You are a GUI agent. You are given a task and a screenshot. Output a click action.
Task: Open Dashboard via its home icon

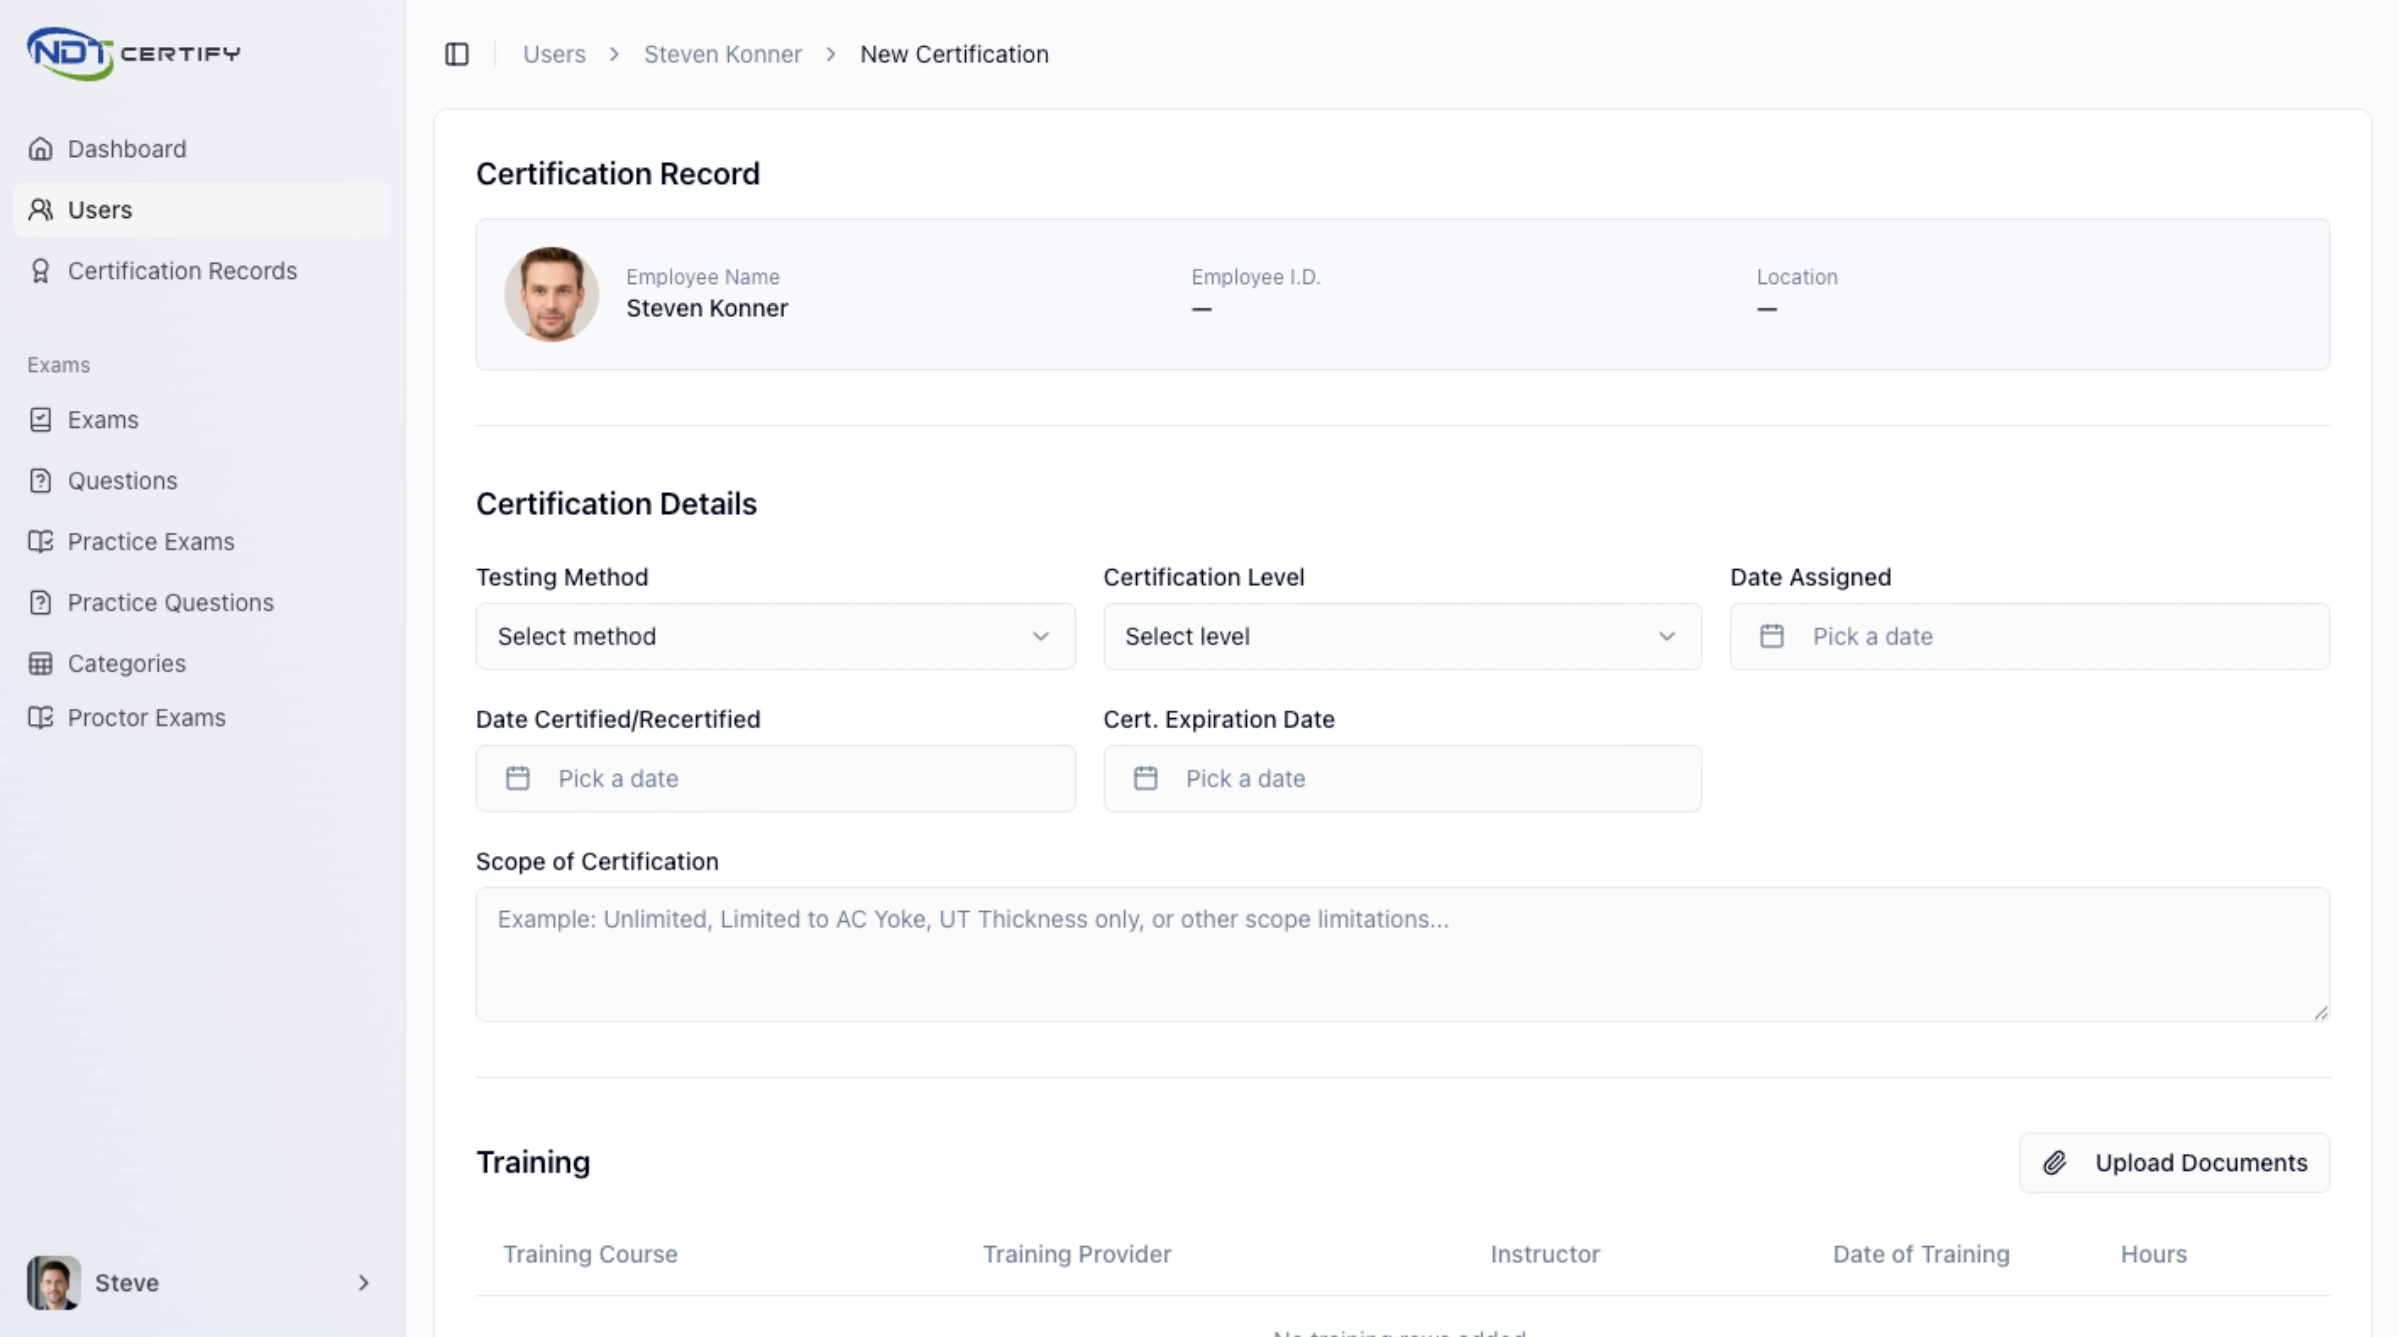coord(40,149)
